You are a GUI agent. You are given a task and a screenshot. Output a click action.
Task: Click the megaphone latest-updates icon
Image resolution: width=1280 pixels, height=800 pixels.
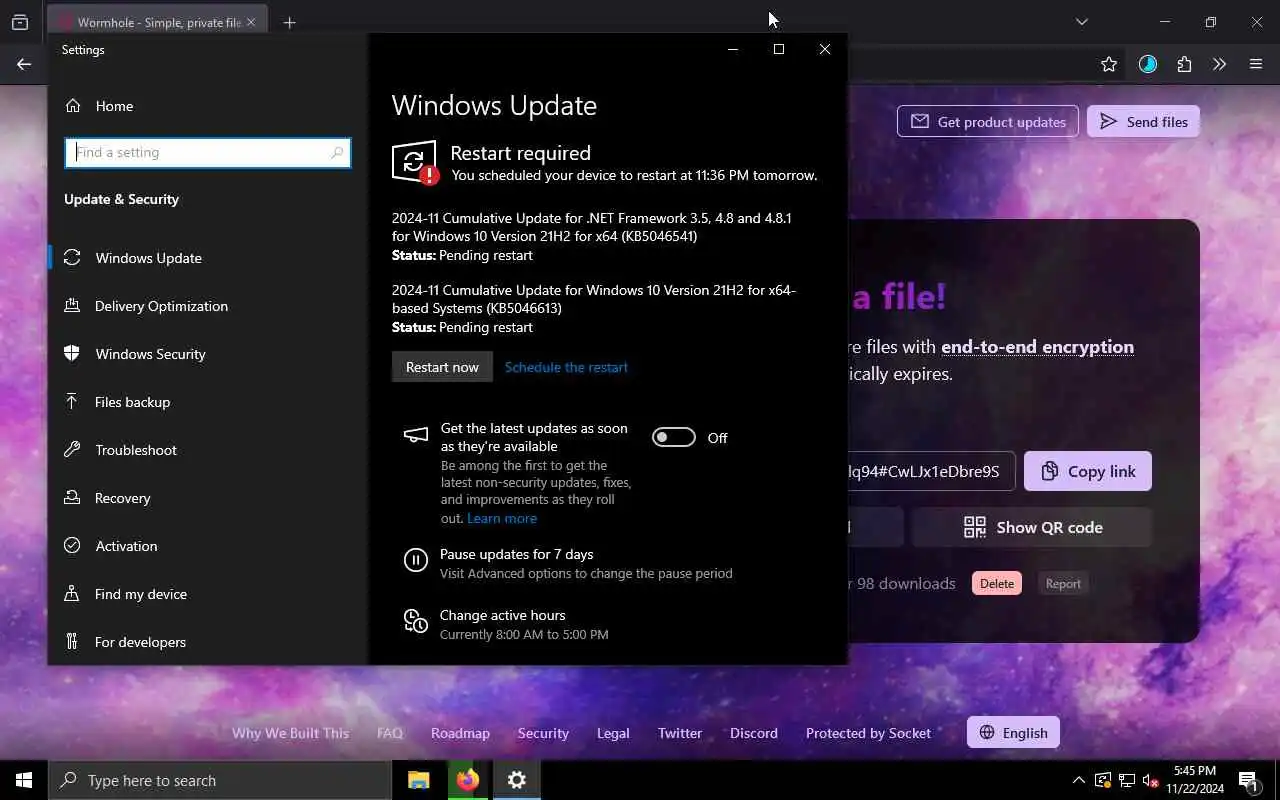[415, 435]
